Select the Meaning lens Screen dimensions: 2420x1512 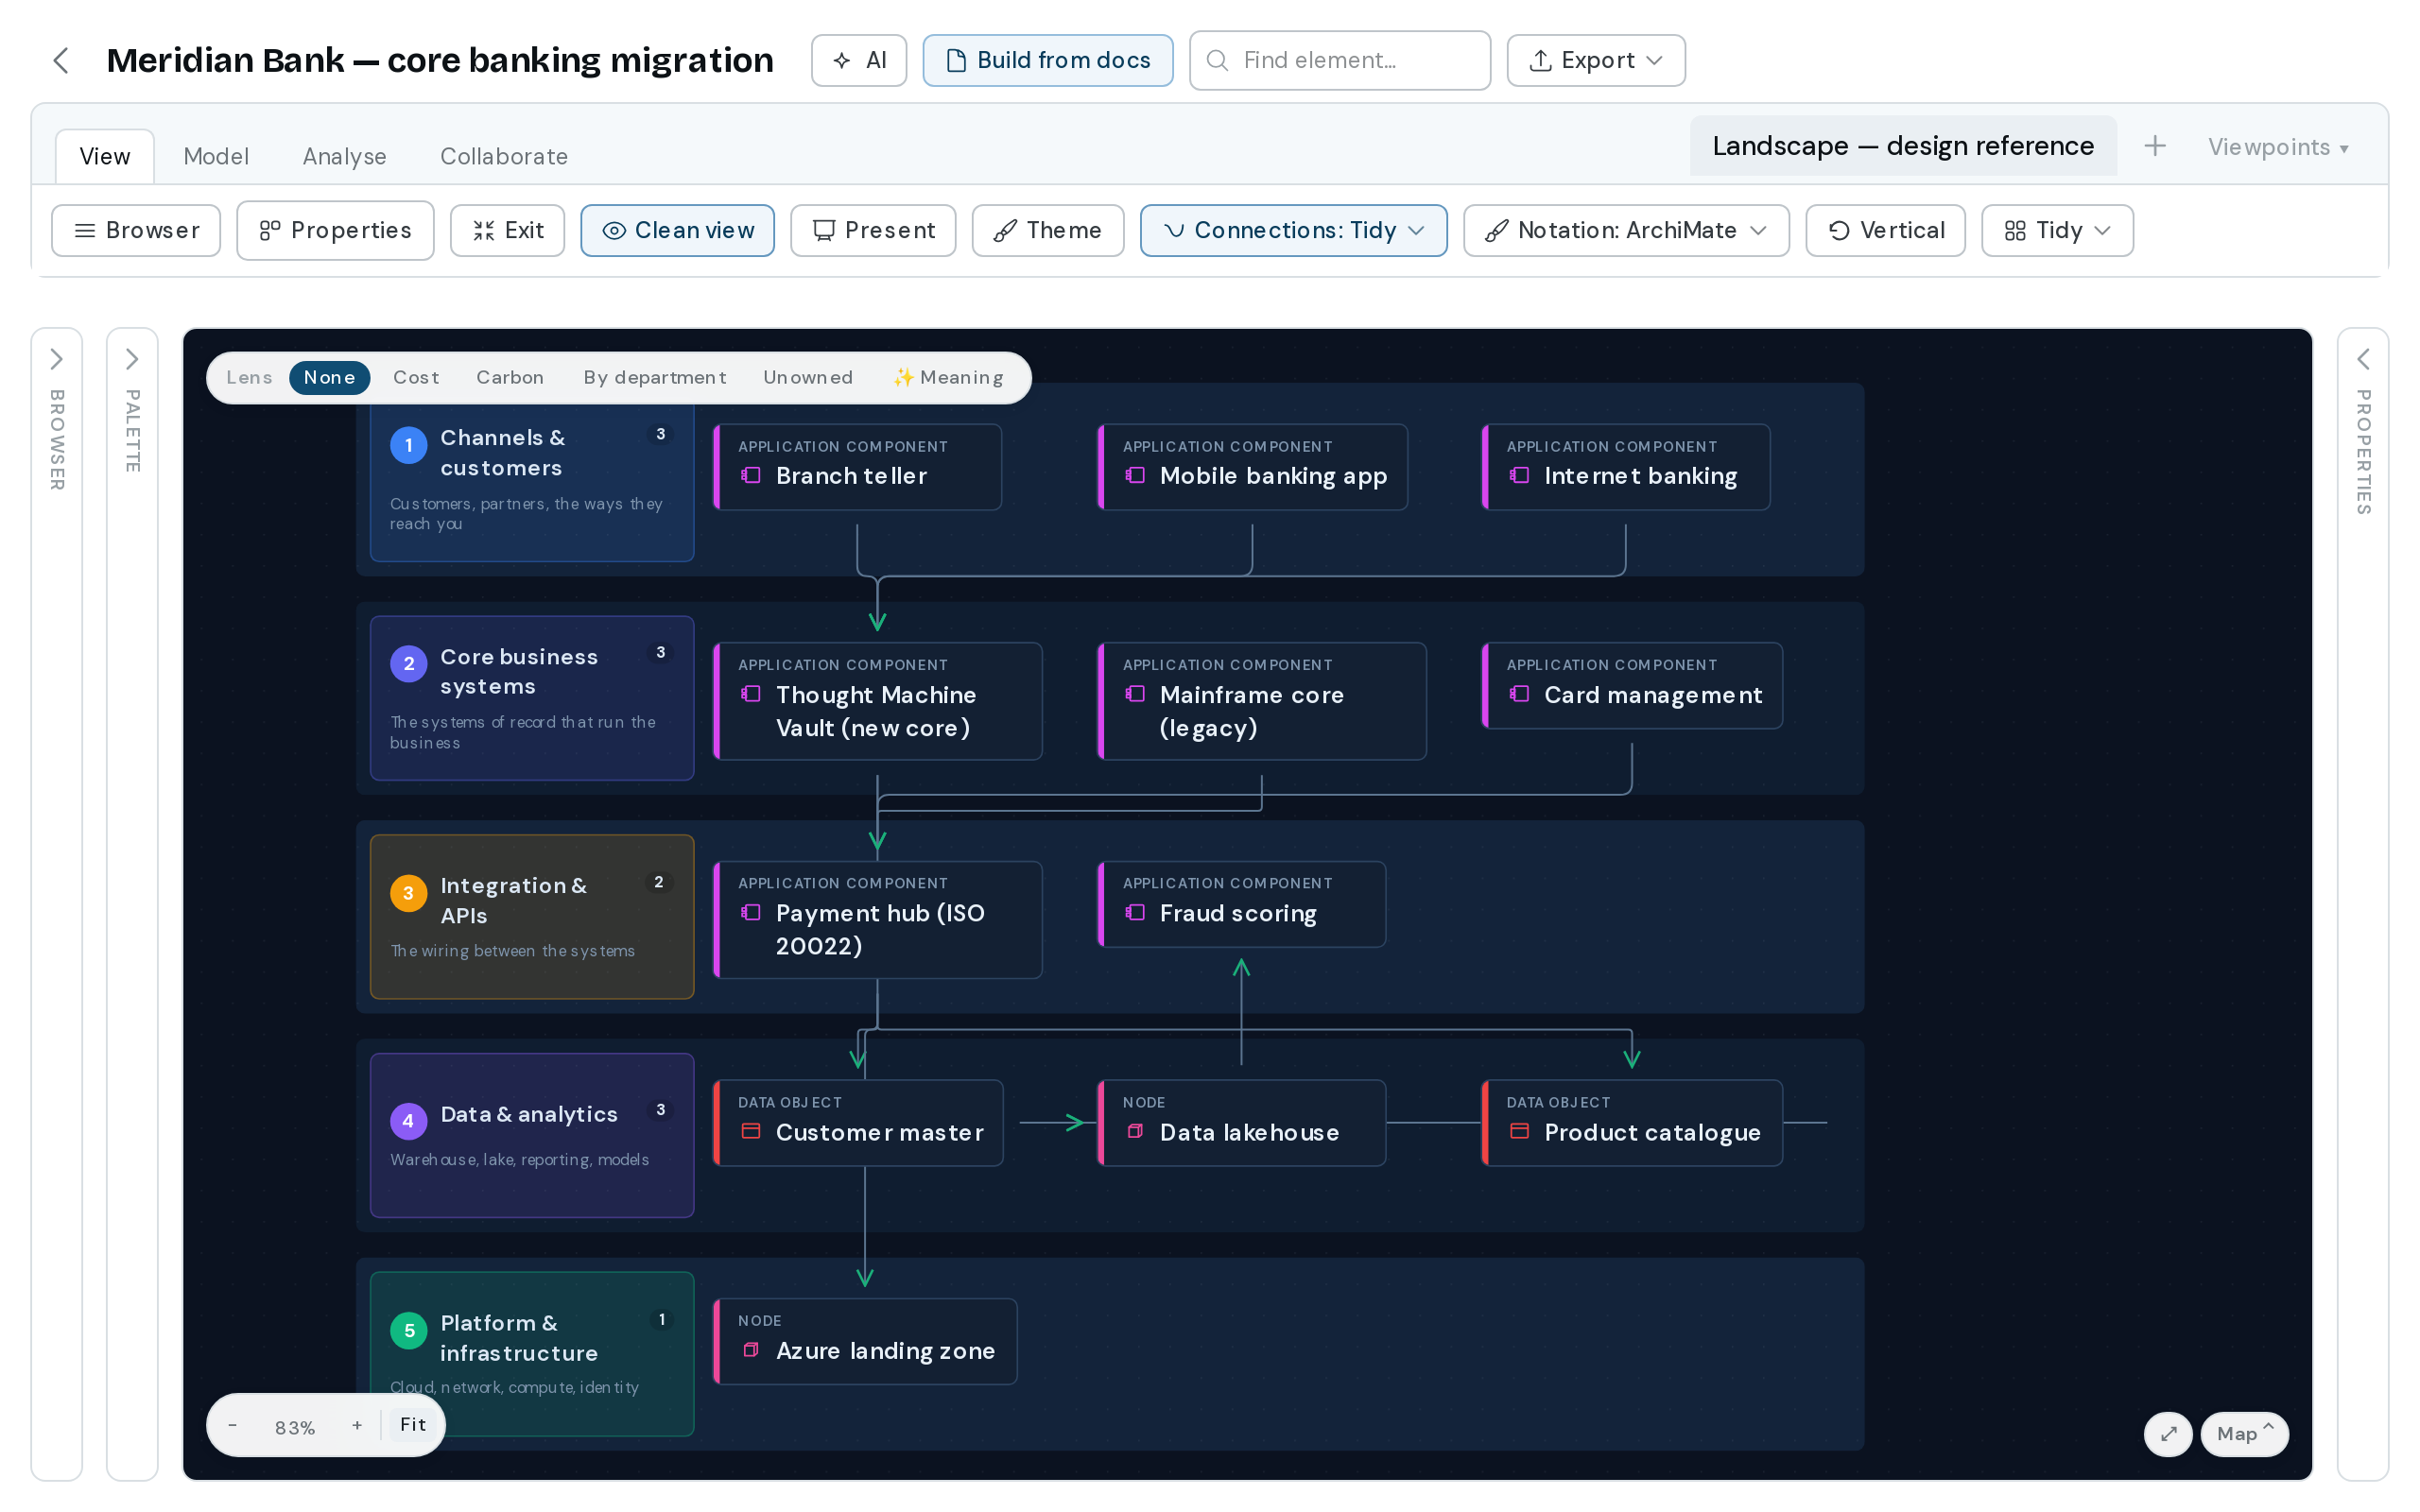[948, 377]
